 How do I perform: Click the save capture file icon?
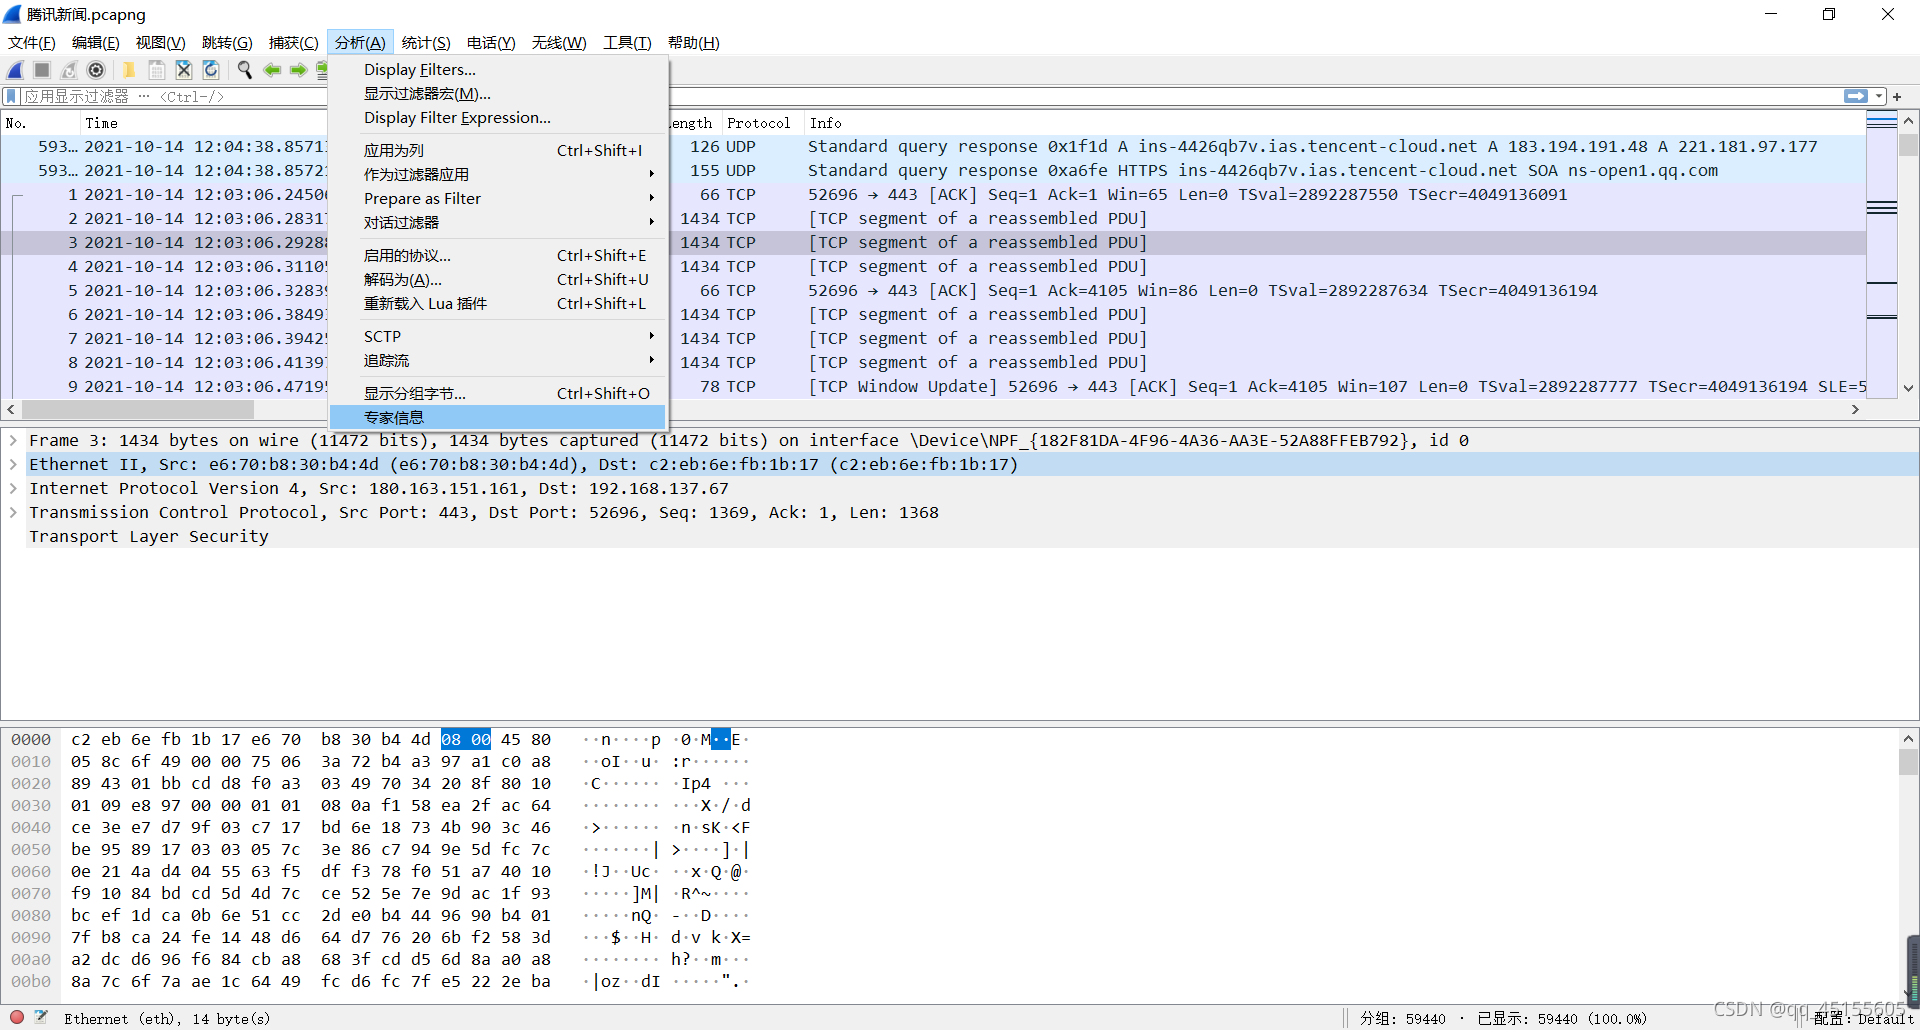pyautogui.click(x=157, y=70)
